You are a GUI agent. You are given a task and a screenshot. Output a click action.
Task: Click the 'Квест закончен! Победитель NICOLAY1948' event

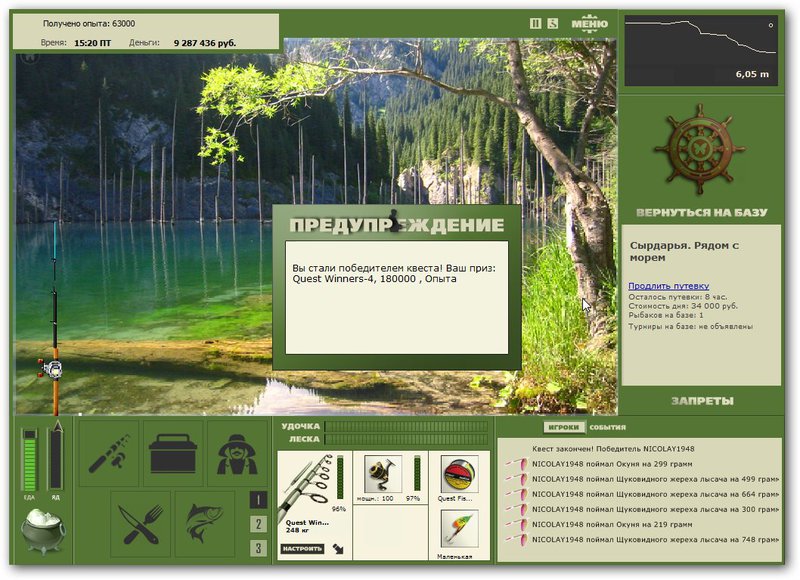(613, 449)
